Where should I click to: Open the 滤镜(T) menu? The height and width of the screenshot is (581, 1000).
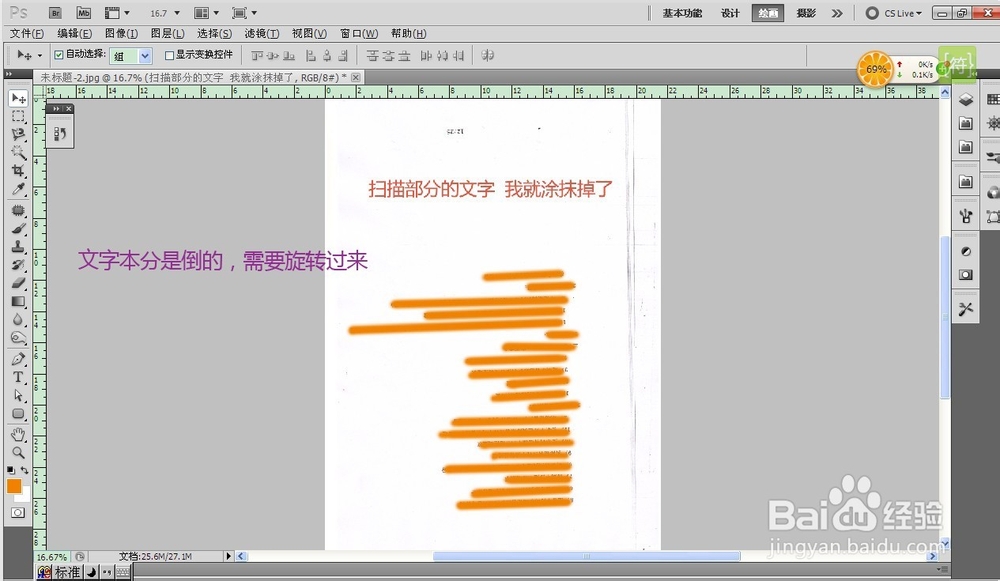[x=262, y=33]
